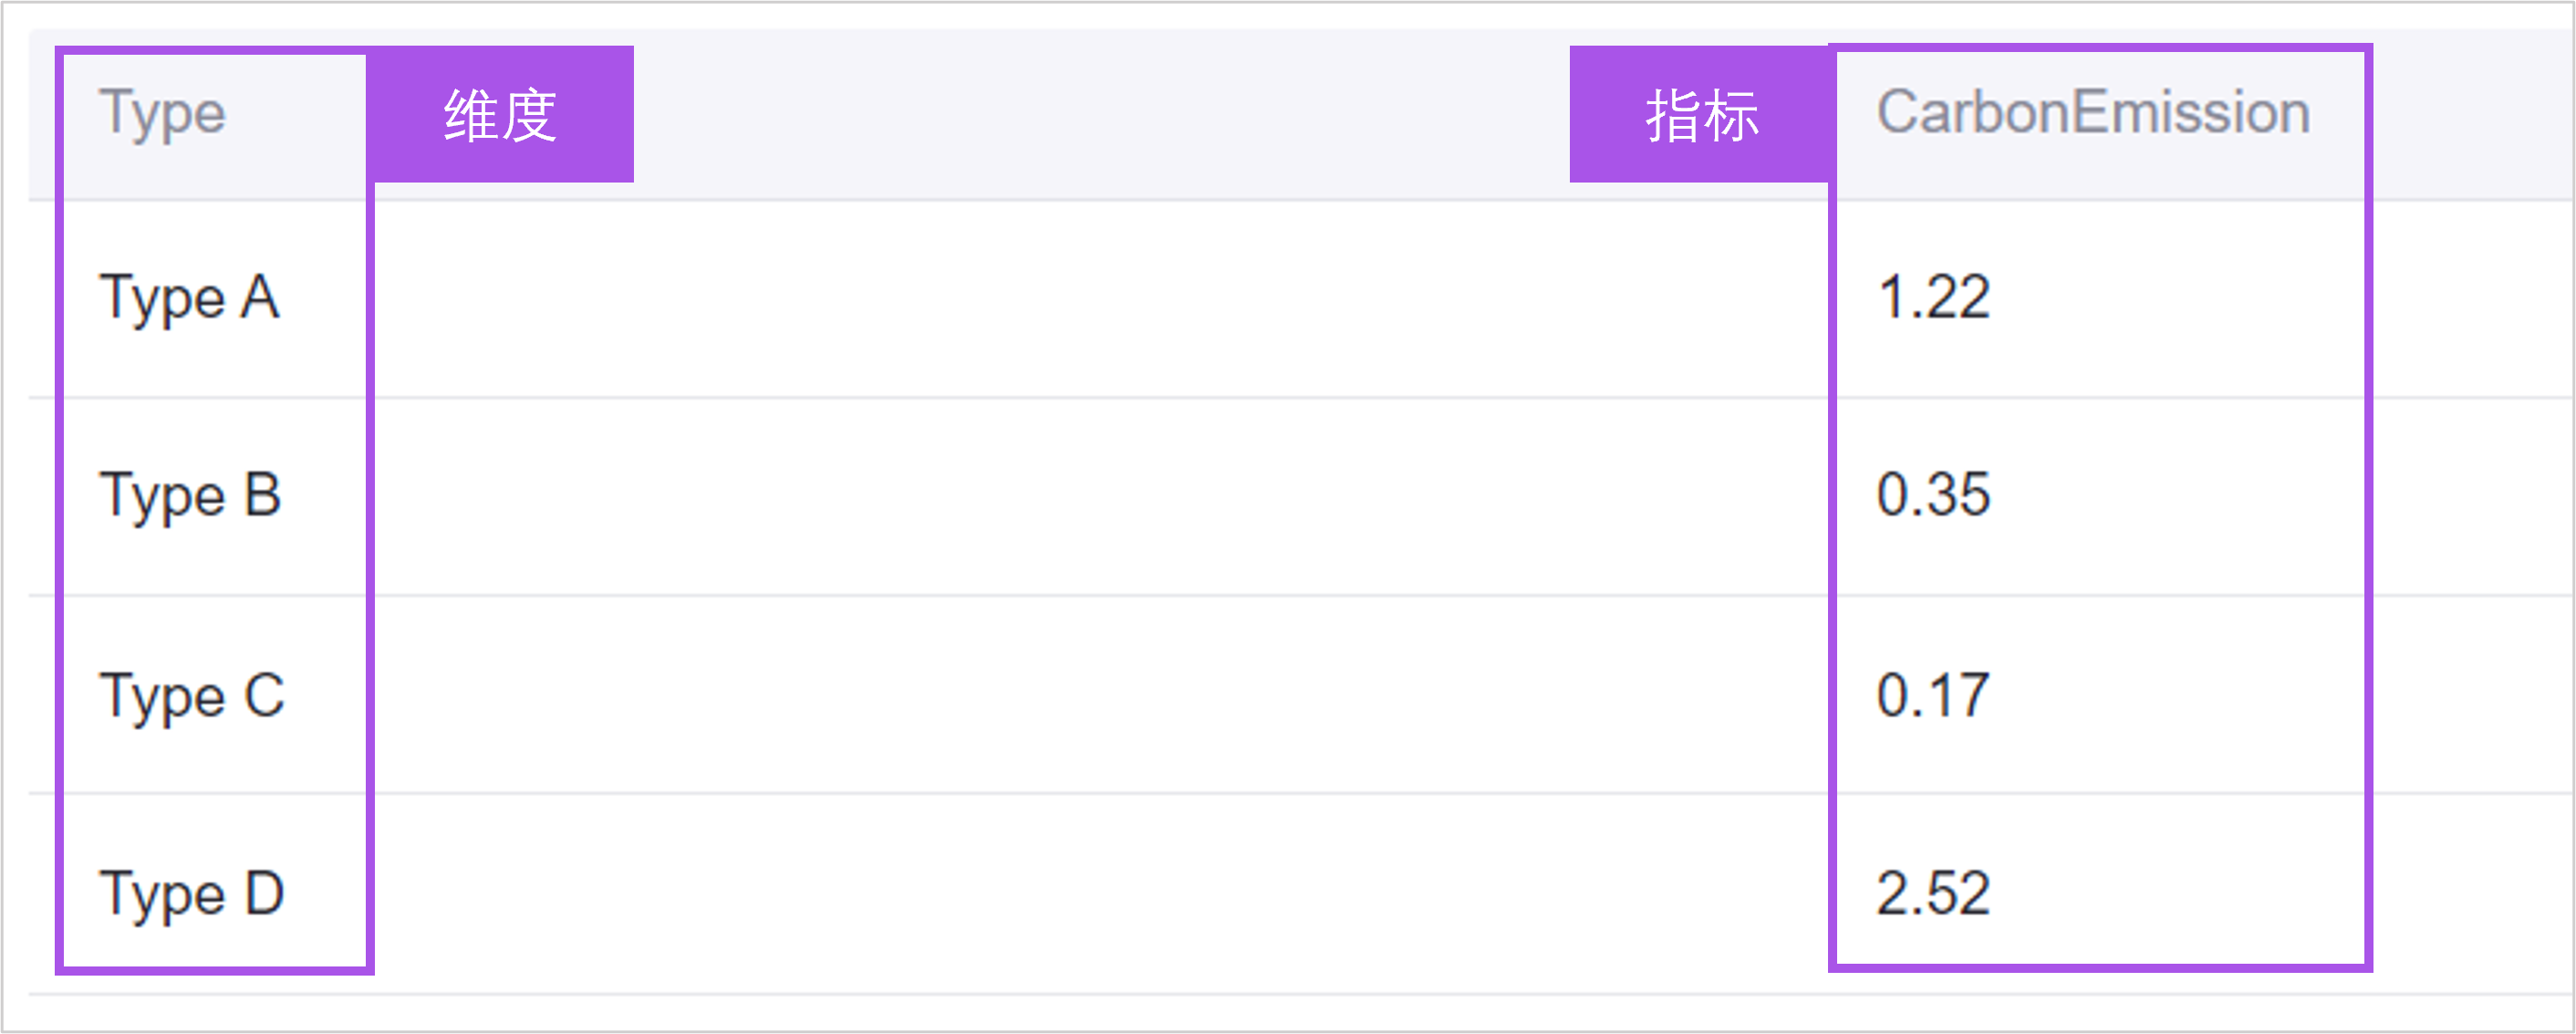This screenshot has height=1034, width=2576.
Task: Select the Type C cell
Action: point(192,696)
